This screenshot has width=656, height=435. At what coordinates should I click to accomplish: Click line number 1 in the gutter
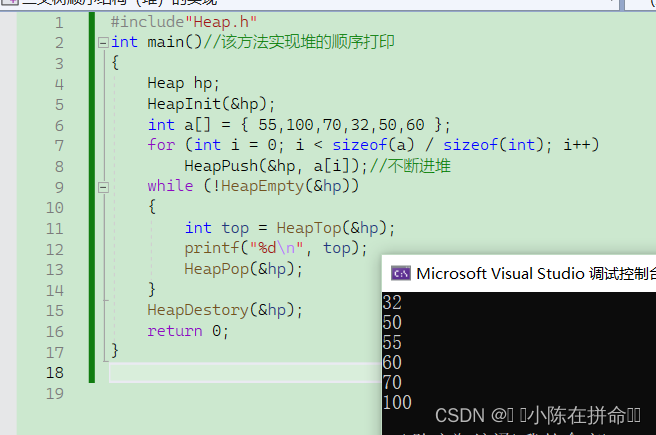59,23
